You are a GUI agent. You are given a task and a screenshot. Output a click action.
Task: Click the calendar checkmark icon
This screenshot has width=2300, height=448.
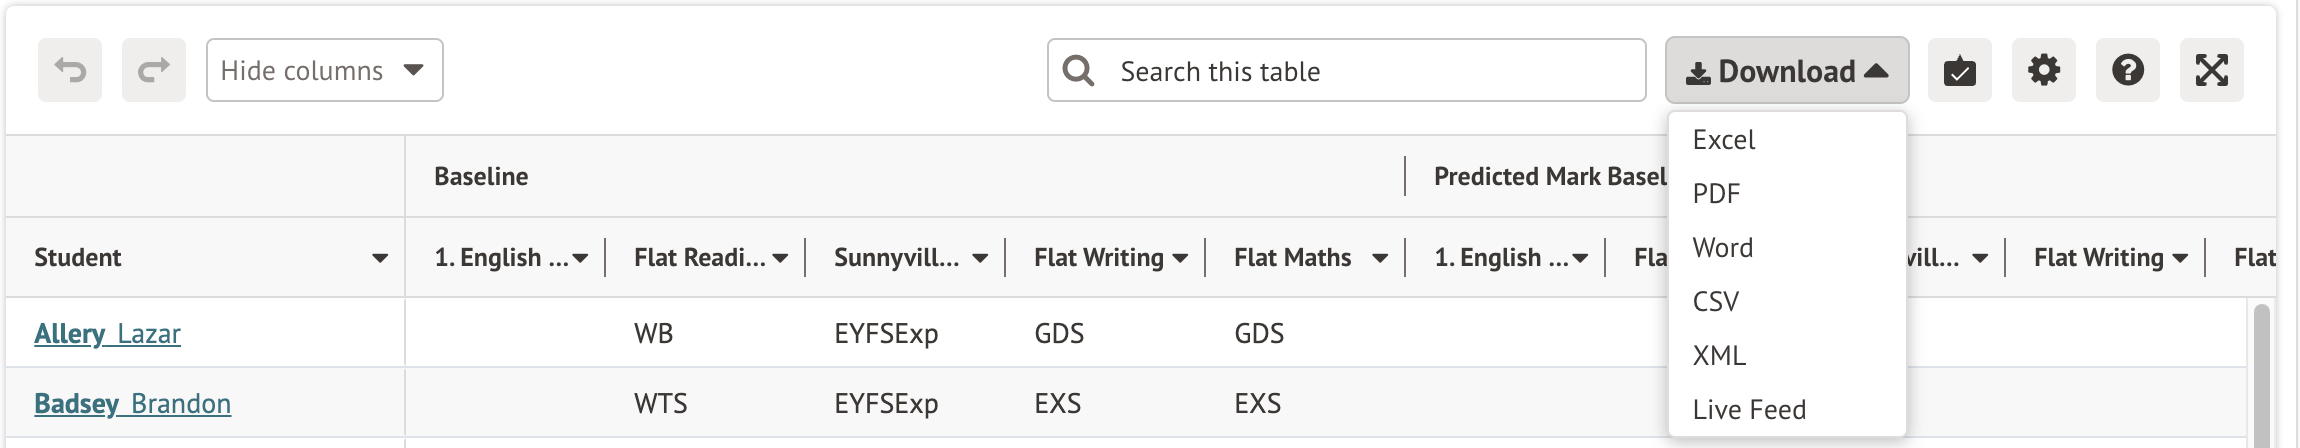click(1959, 71)
